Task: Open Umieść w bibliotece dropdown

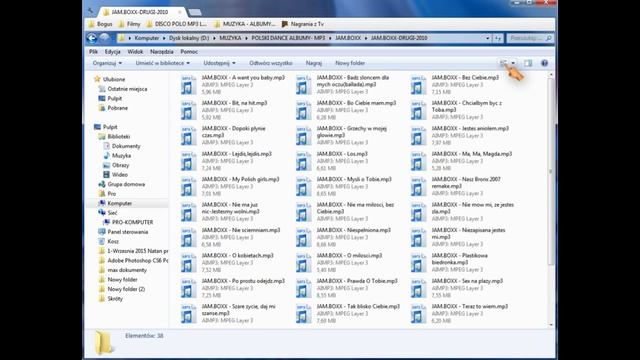Action: click(163, 63)
